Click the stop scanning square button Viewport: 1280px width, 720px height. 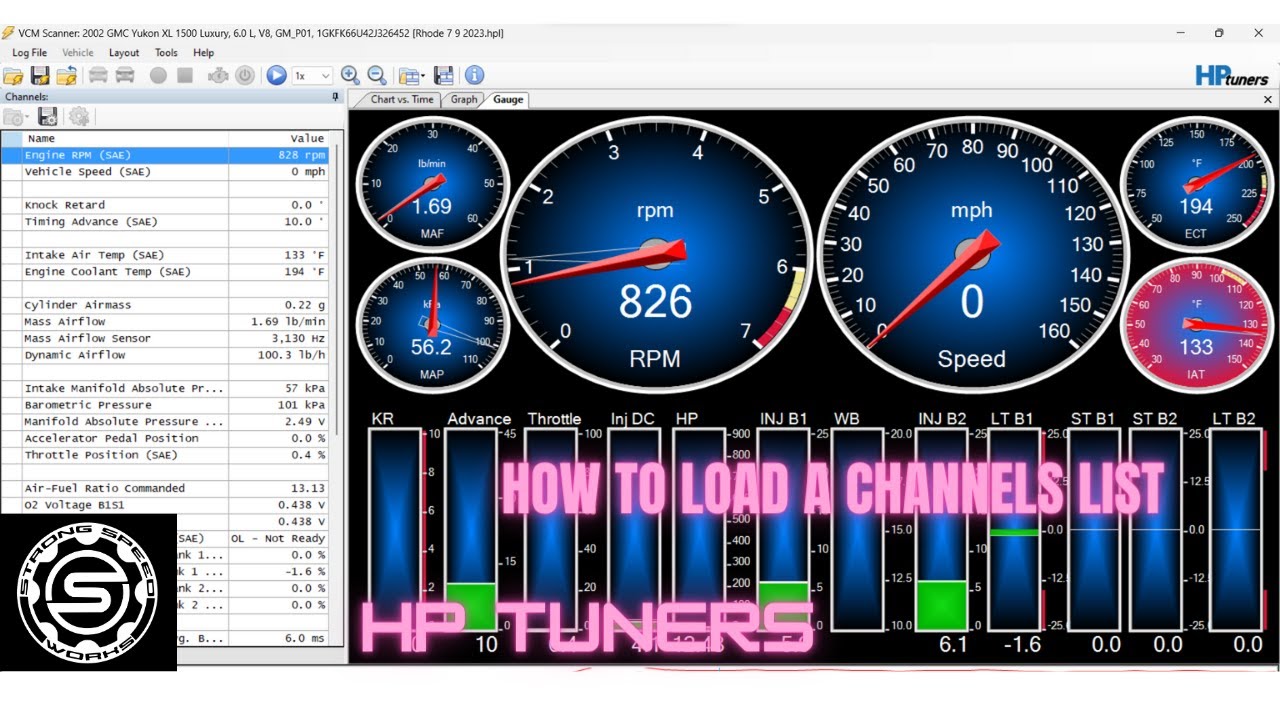[185, 75]
